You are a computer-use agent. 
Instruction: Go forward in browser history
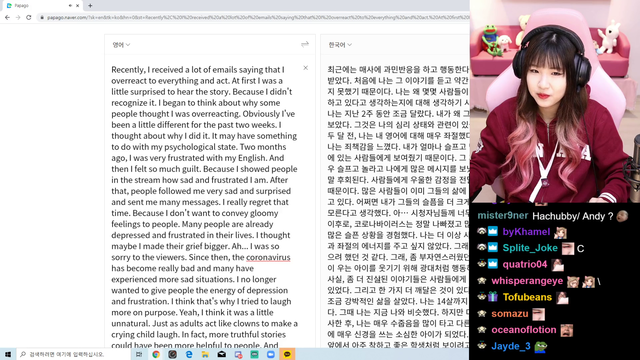(x=18, y=18)
